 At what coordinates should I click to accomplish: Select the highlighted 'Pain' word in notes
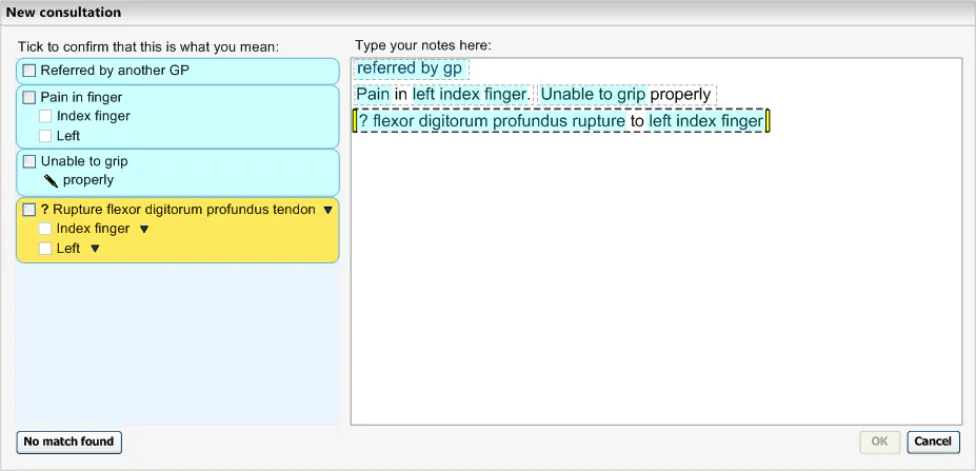point(373,94)
